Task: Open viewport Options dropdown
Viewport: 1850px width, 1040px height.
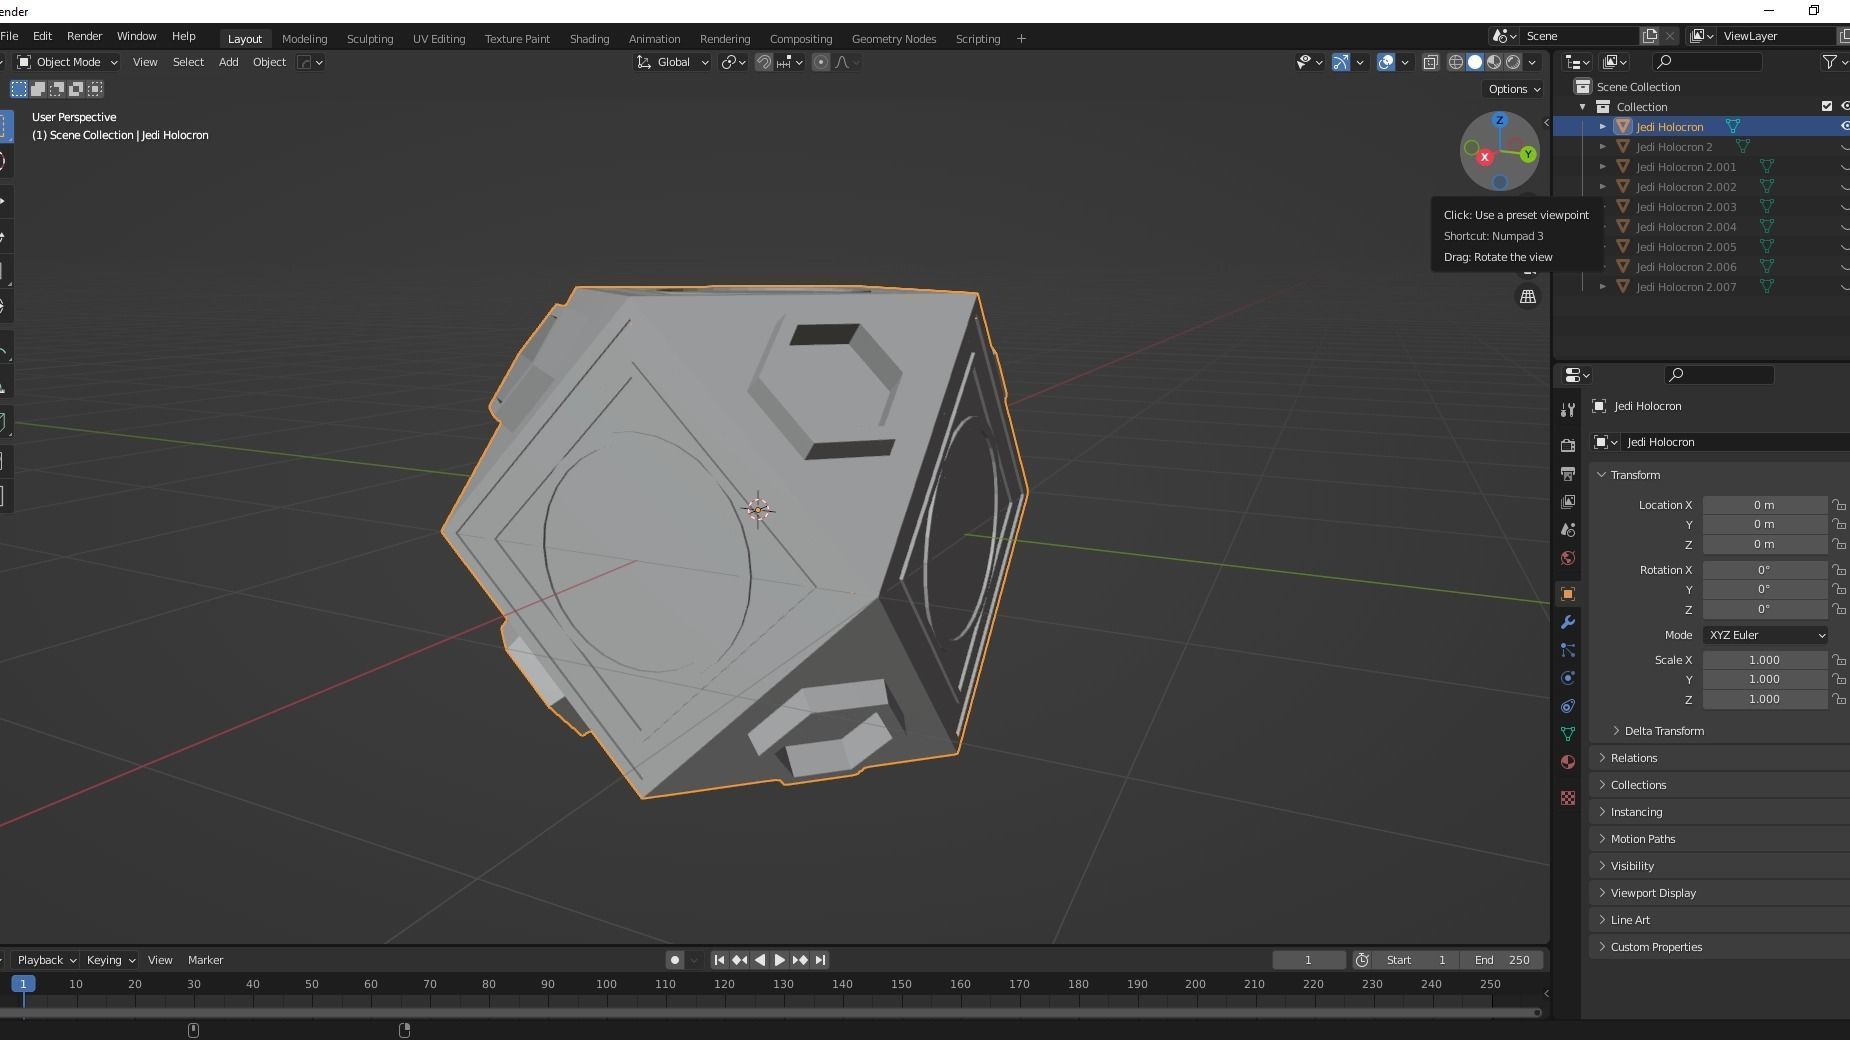Action: pyautogui.click(x=1514, y=89)
